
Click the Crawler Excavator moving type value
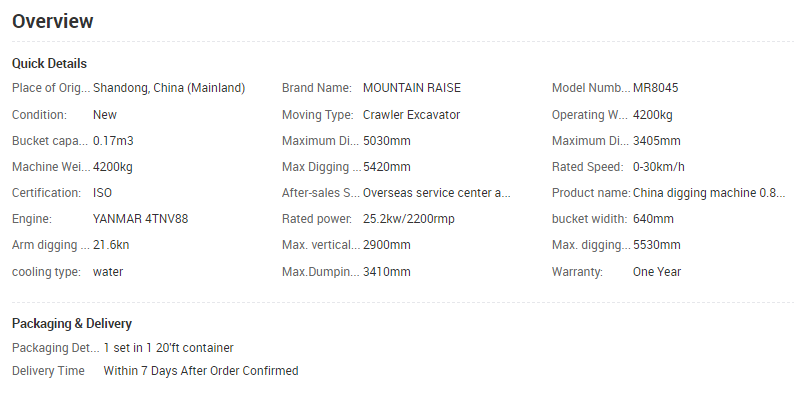(411, 115)
